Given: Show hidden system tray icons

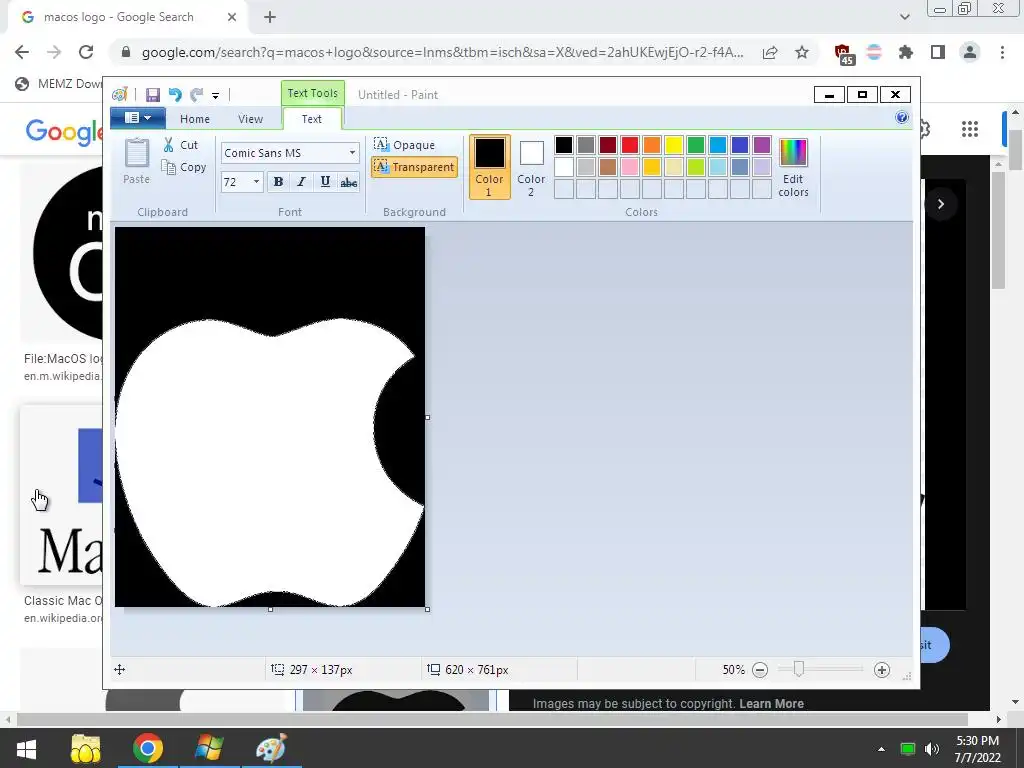Looking at the screenshot, I should (882, 749).
